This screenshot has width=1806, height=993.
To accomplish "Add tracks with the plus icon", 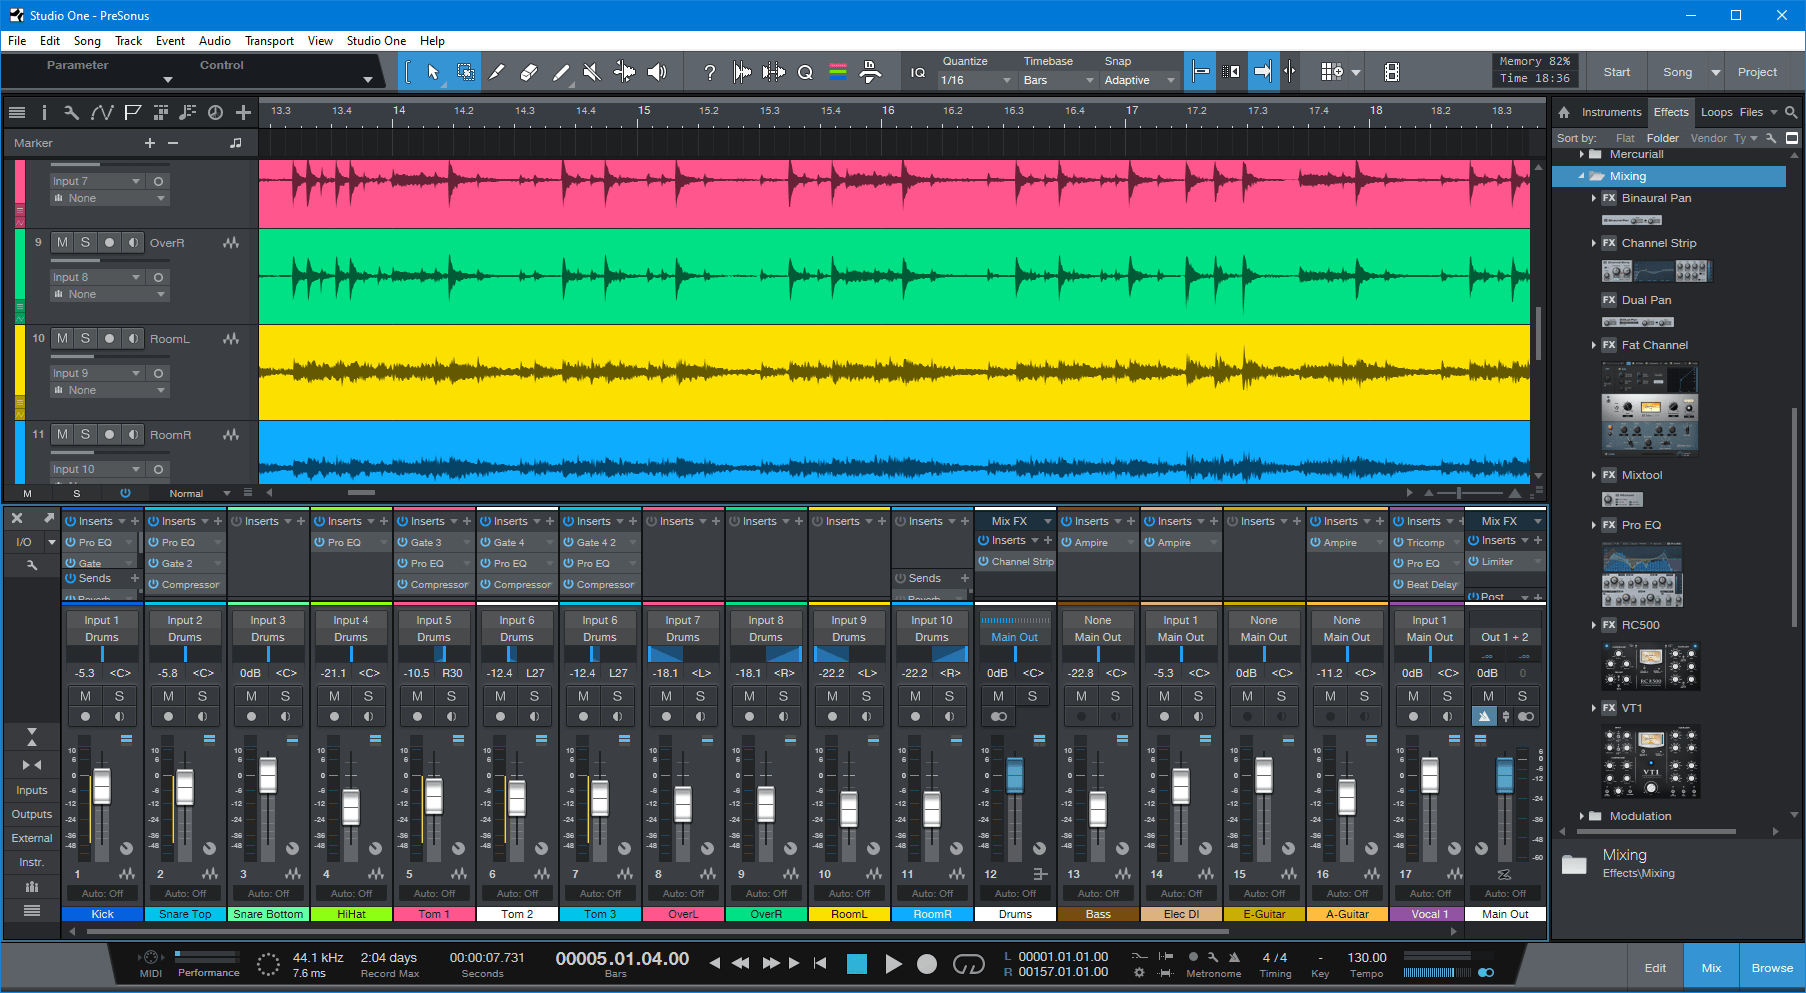I will (x=243, y=113).
